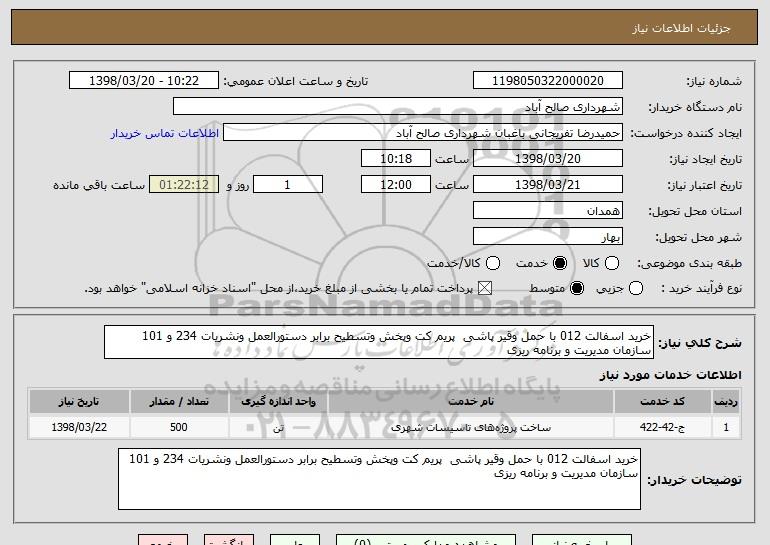Viewport: 770px width, 545px height.
Task: Click the countdown timer 01:22:12
Action: 184,185
